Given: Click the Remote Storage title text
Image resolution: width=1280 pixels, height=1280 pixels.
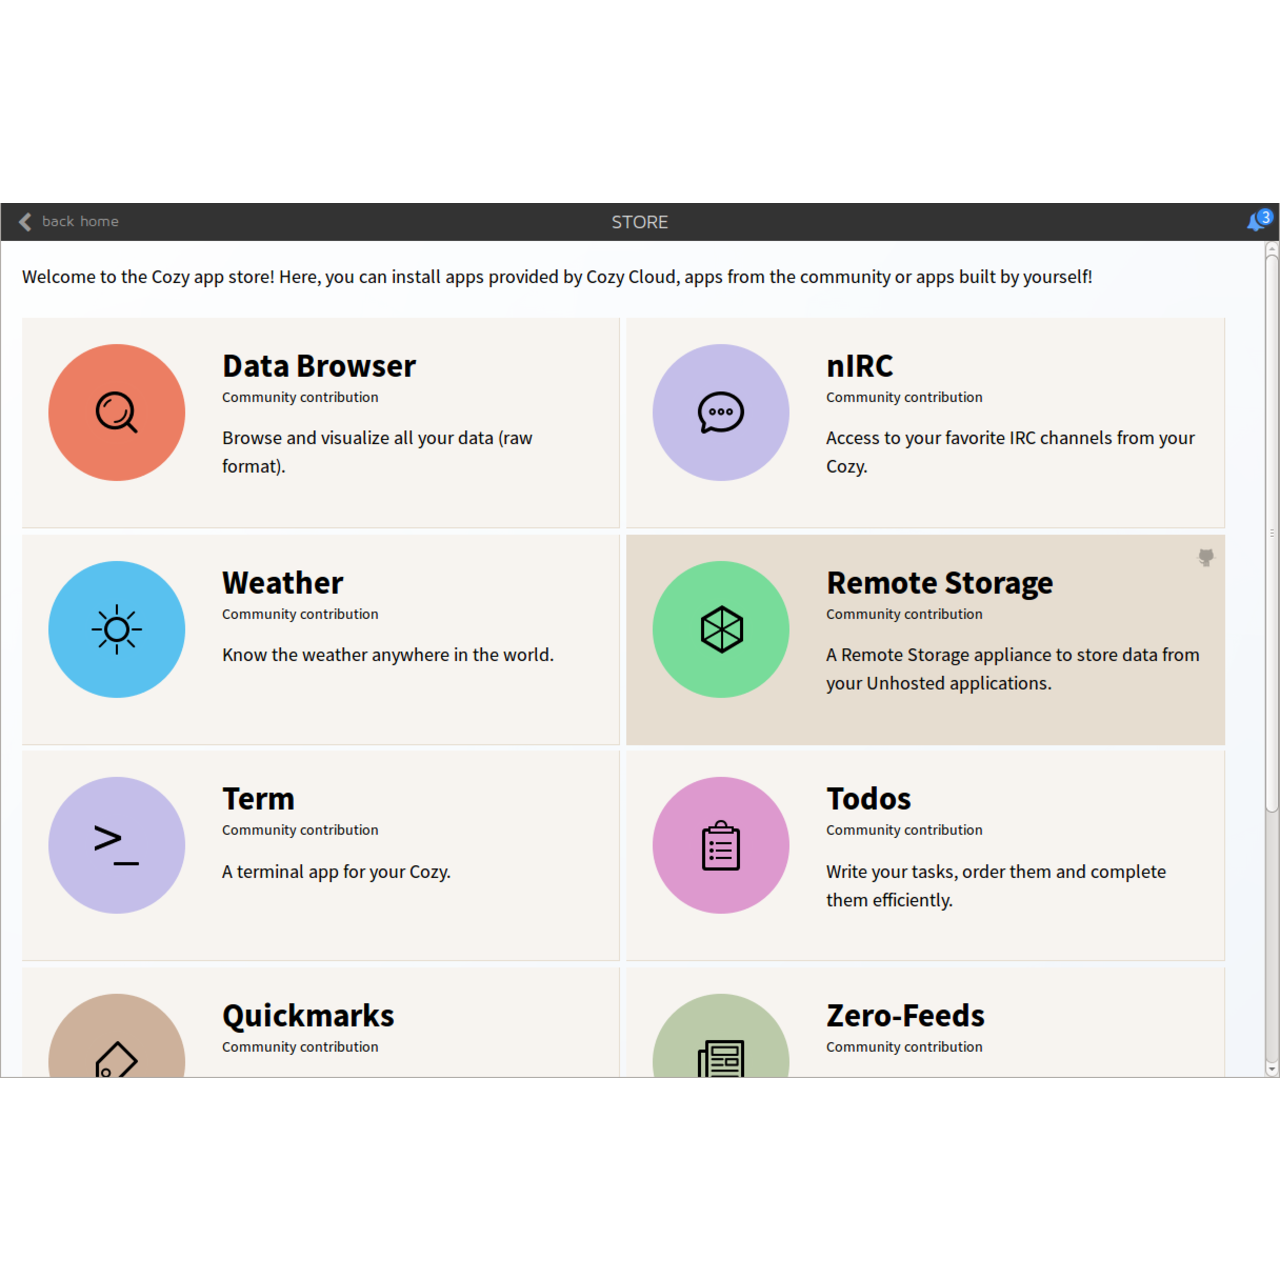Looking at the screenshot, I should click(x=939, y=583).
